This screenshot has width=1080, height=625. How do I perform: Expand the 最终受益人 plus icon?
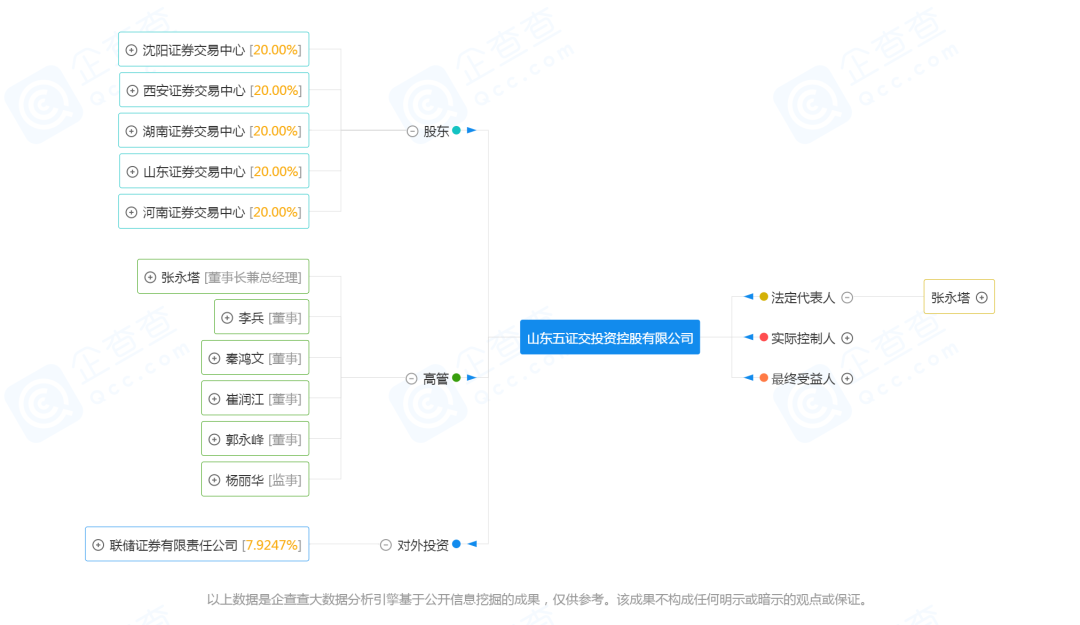pyautogui.click(x=847, y=378)
